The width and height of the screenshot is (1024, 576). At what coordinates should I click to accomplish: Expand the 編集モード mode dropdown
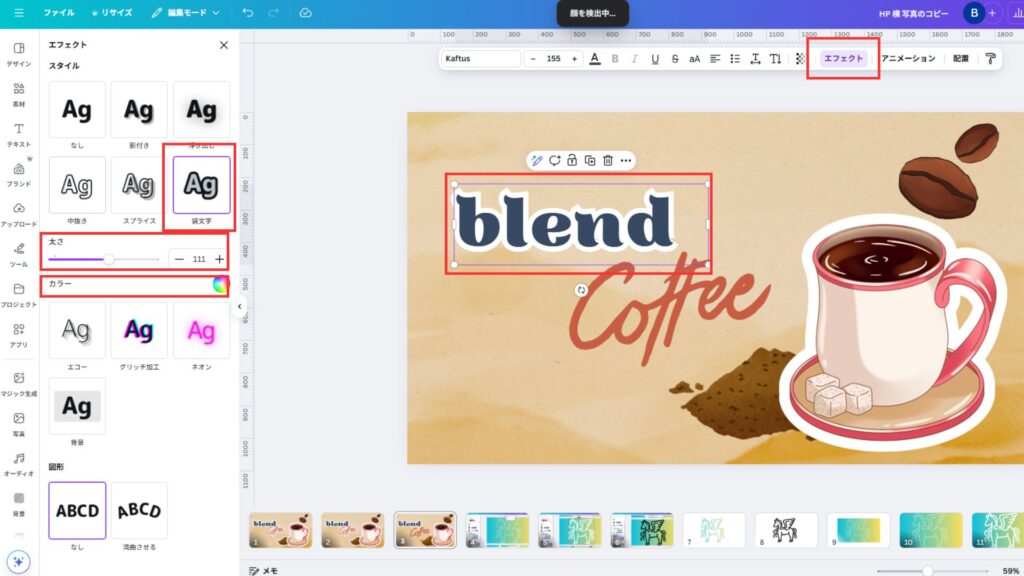186,13
